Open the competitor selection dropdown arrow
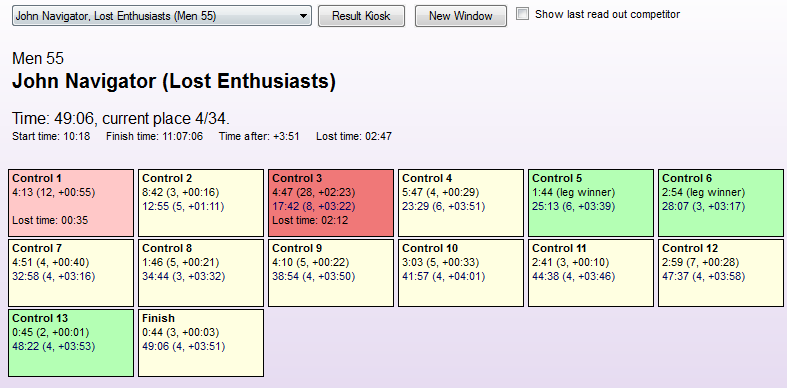This screenshot has width=787, height=388. click(x=303, y=16)
